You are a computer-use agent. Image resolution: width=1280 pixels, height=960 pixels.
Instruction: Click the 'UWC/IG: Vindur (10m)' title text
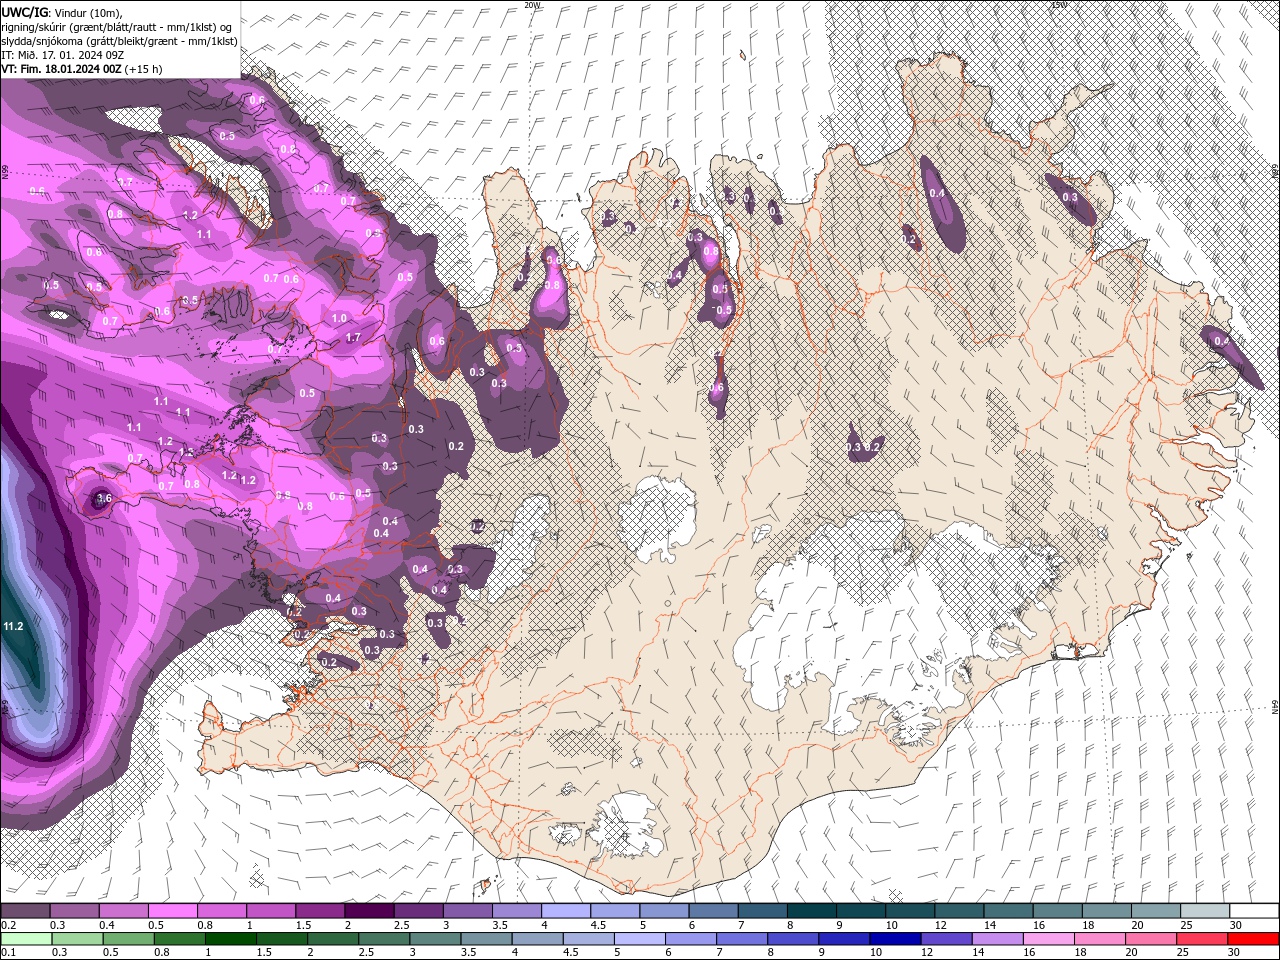coord(61,12)
